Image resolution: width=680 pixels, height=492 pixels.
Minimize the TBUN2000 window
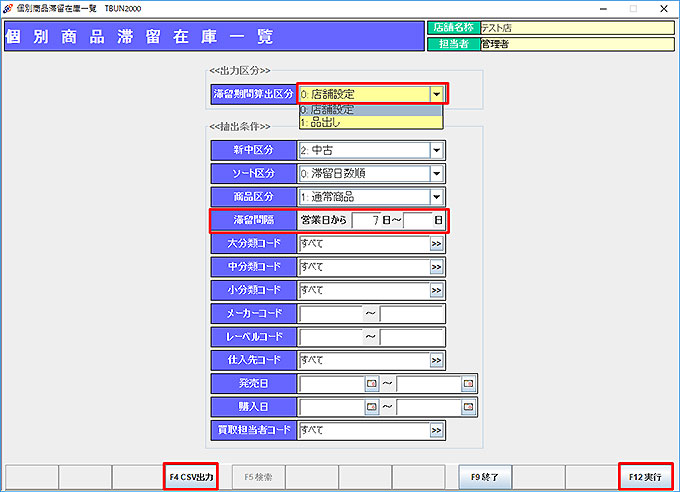(x=603, y=9)
